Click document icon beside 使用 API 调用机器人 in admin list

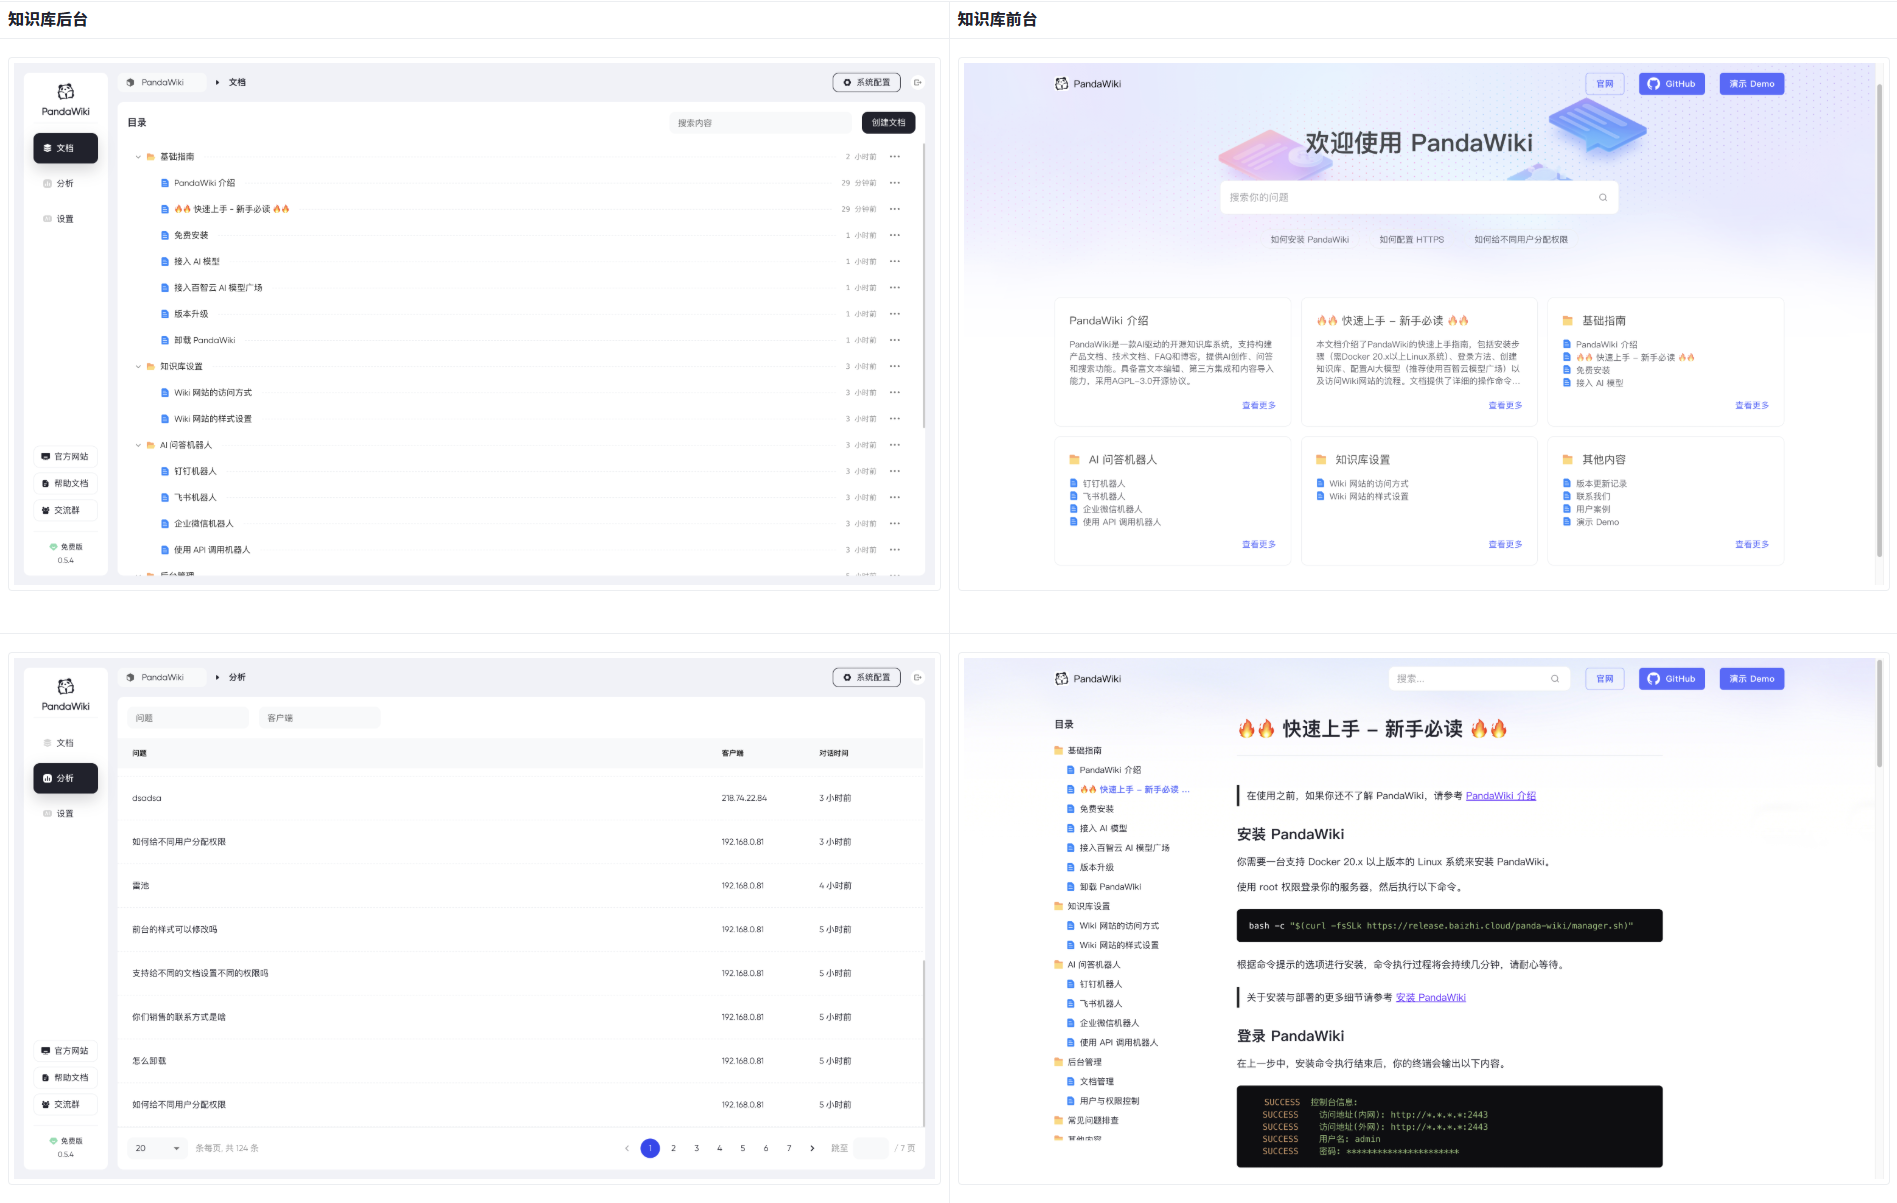coord(165,550)
